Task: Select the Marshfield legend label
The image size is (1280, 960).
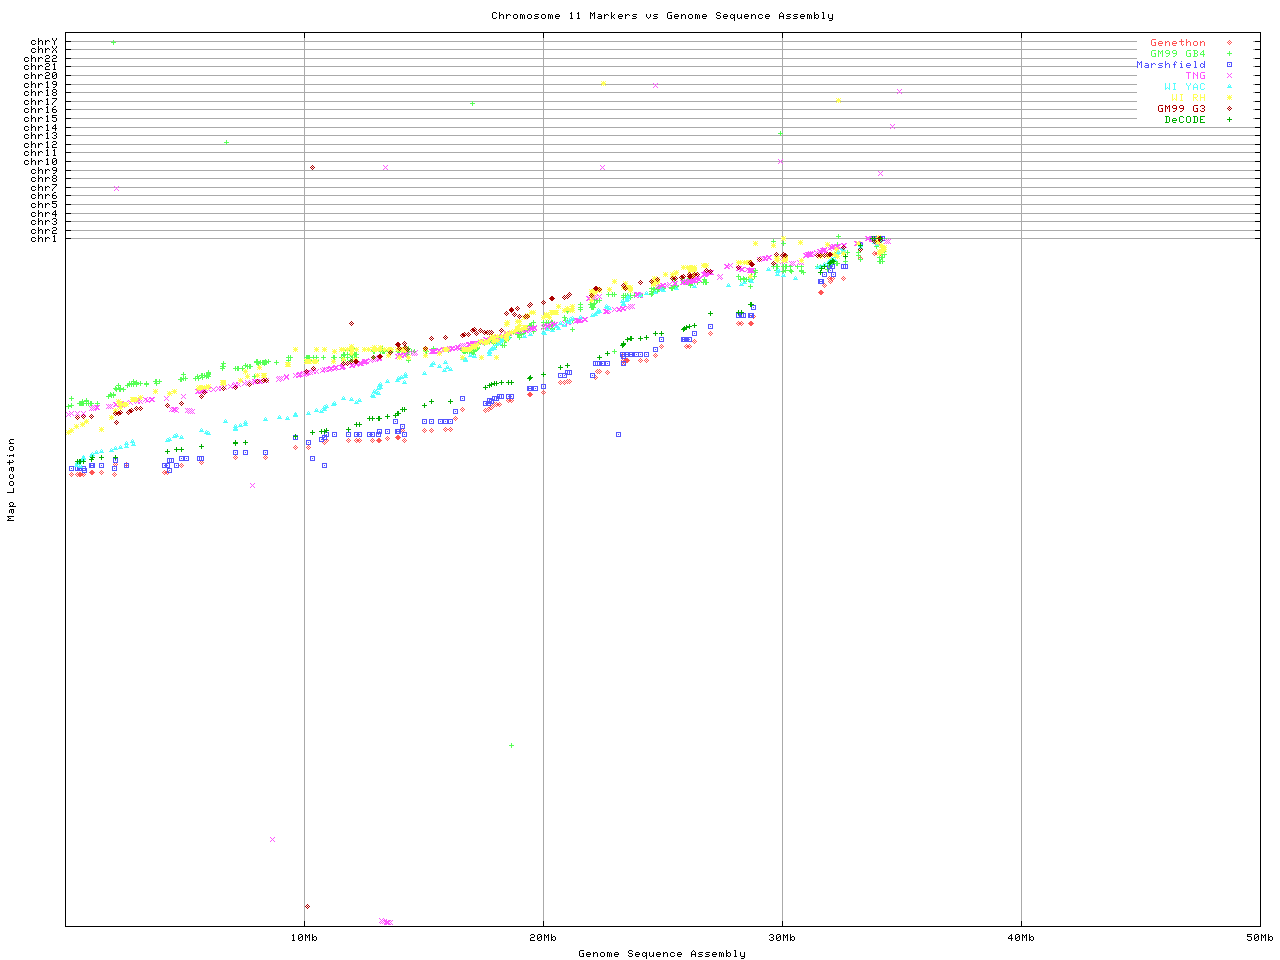Action: coord(1170,65)
